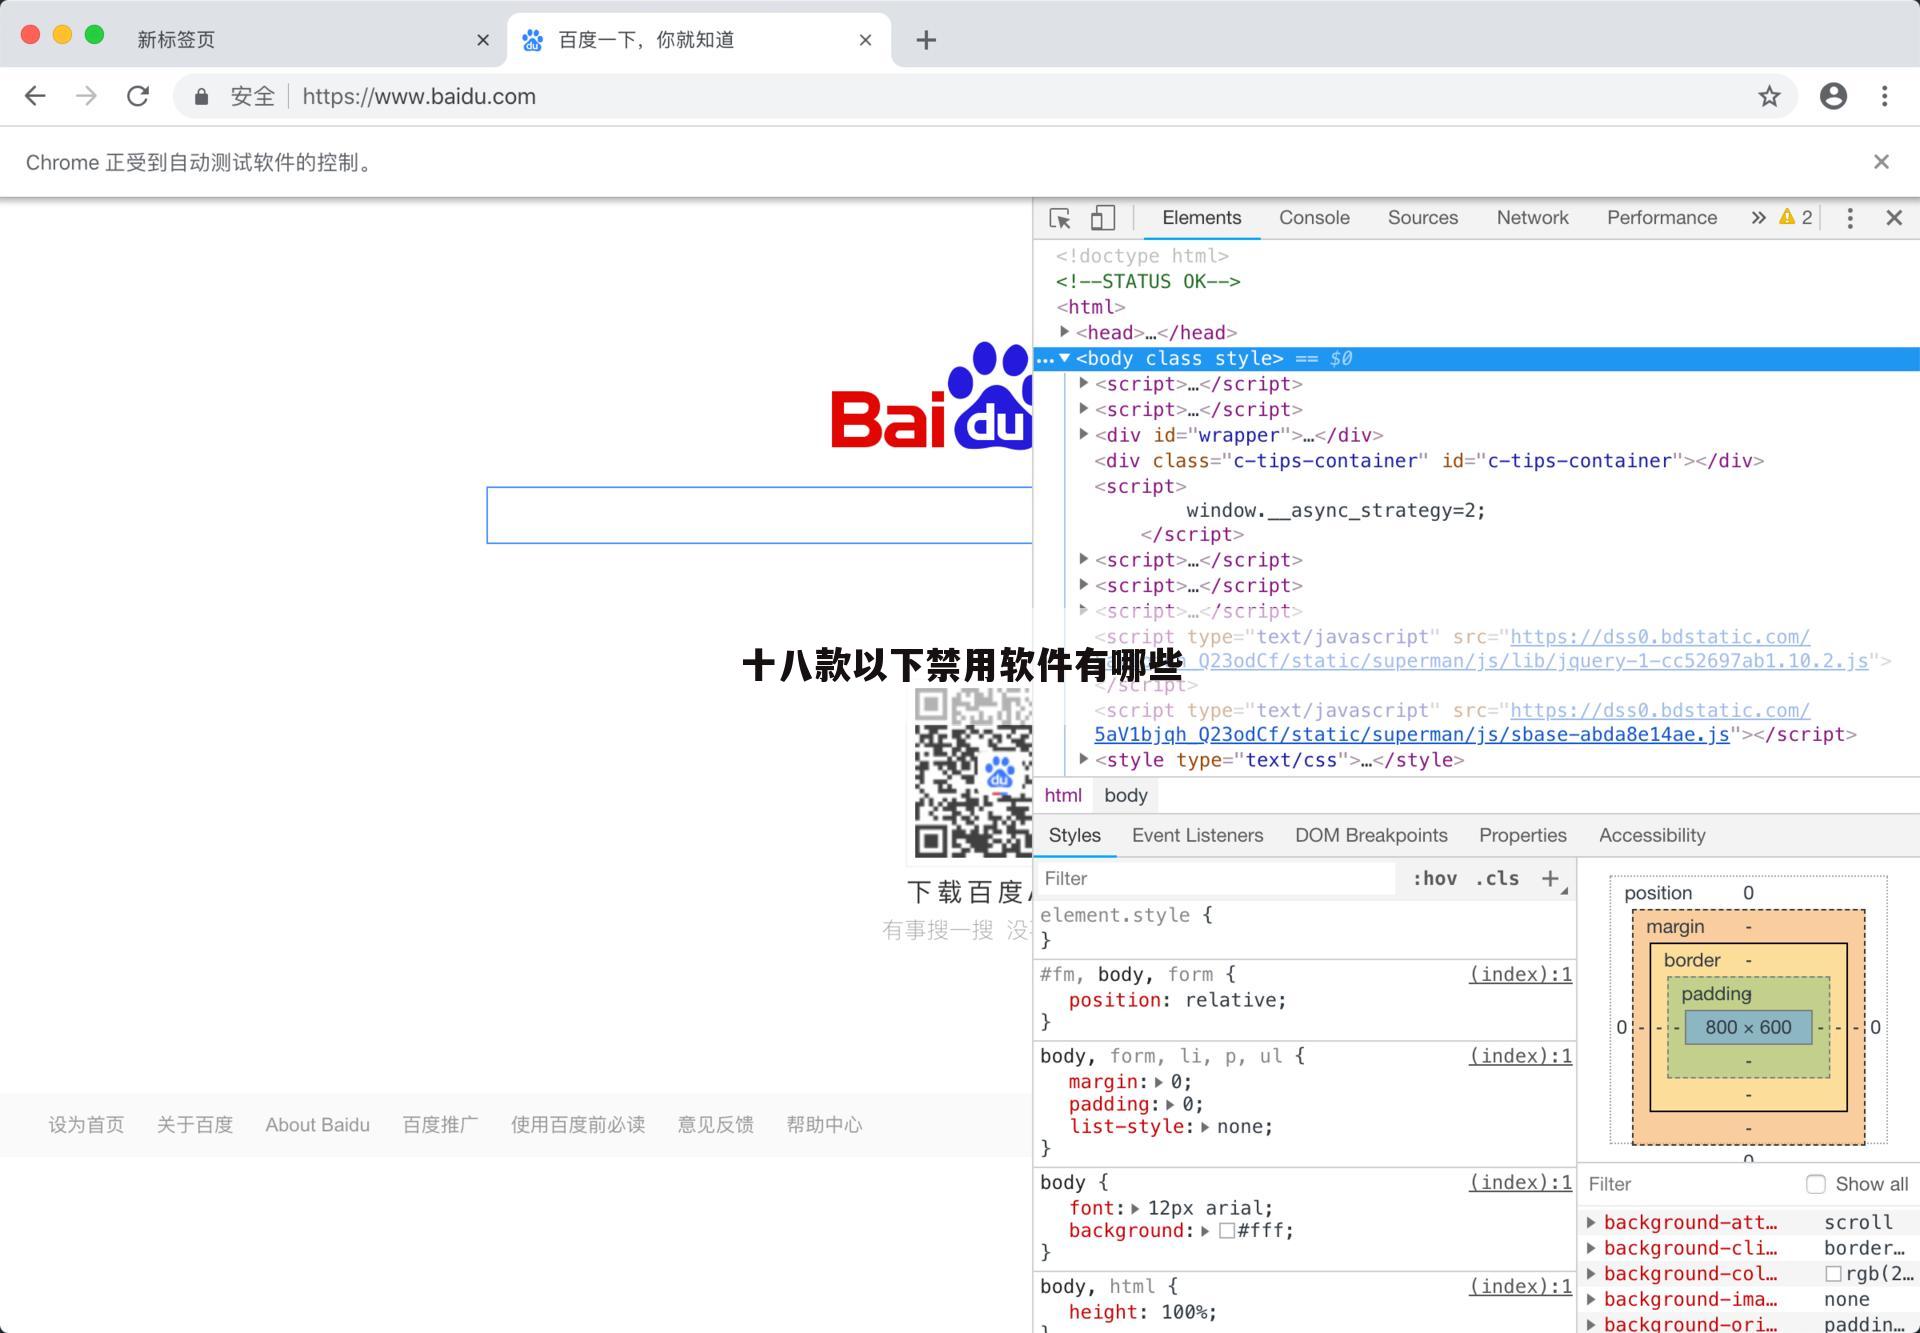
Task: Activate the inspect element picker tool
Action: point(1060,218)
